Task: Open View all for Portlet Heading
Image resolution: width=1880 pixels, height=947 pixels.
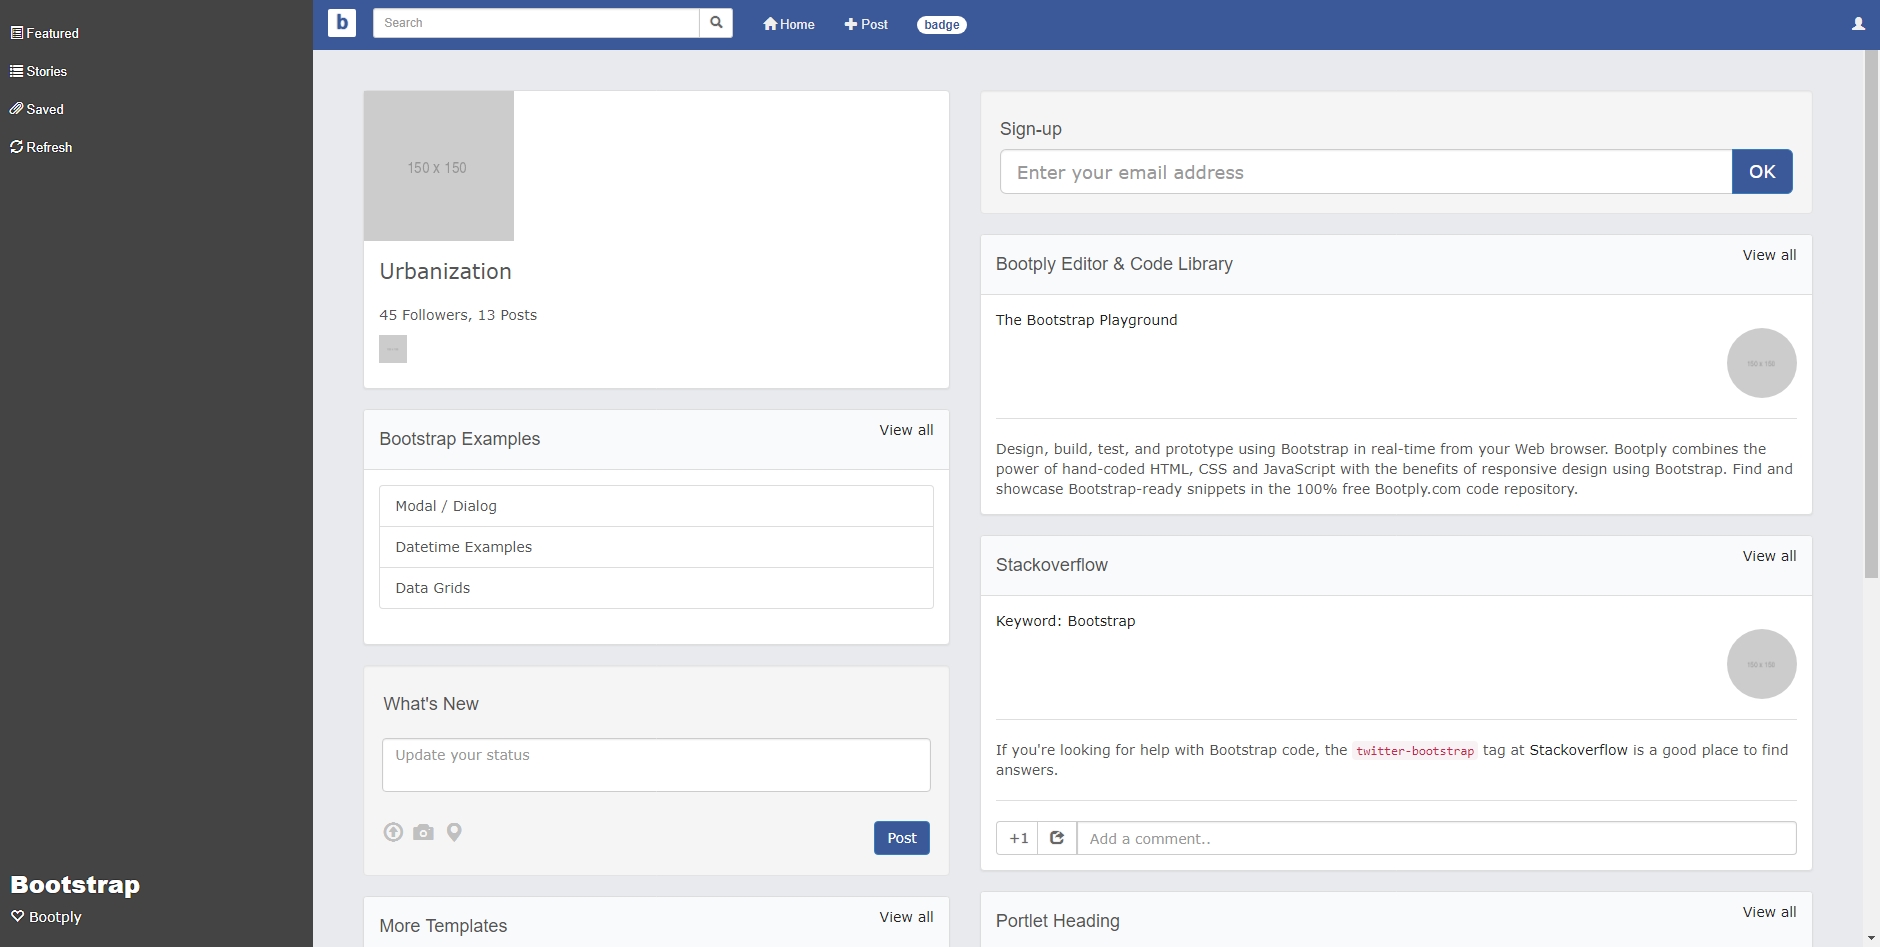Action: point(1770,912)
